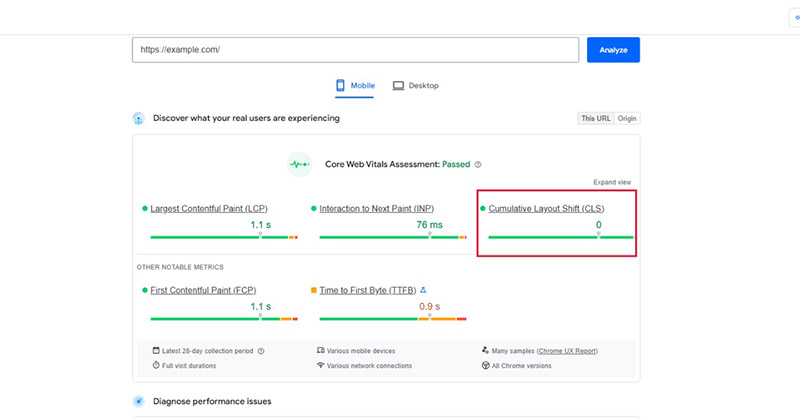Click the orange square indicator beside TTFB
The height and width of the screenshot is (419, 800).
point(314,290)
